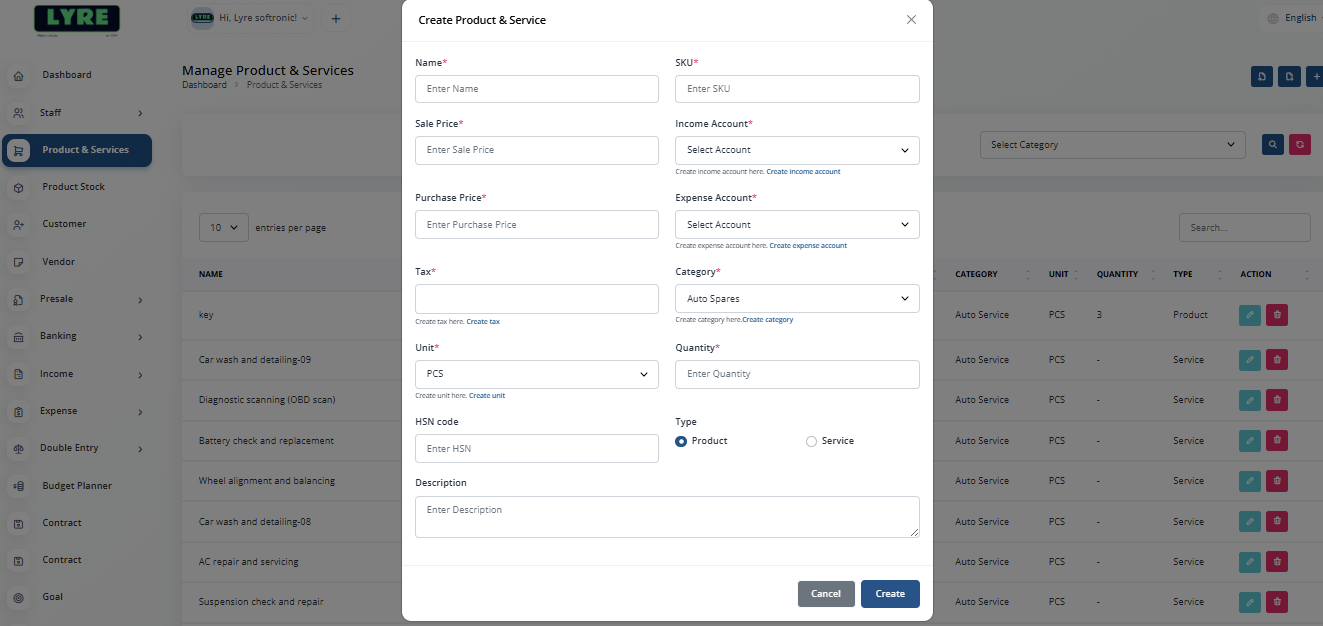This screenshot has height=626, width=1323.
Task: Change entries per page from 10
Action: (223, 227)
